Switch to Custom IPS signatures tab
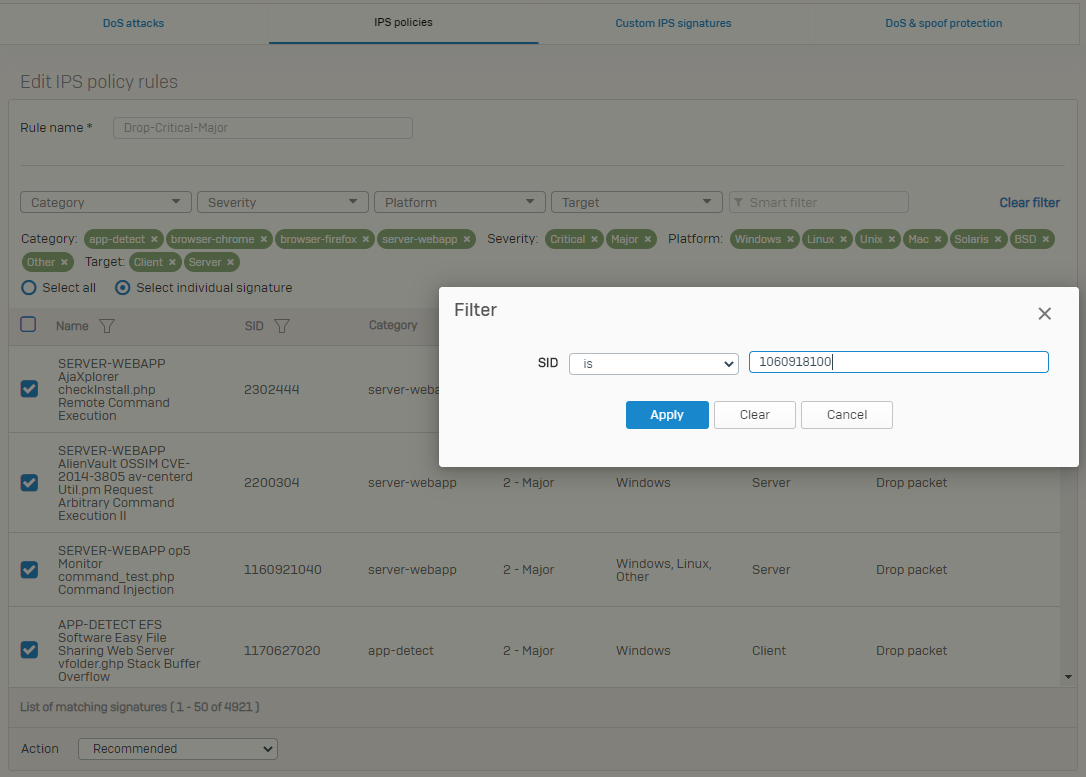The image size is (1086, 777). 673,23
